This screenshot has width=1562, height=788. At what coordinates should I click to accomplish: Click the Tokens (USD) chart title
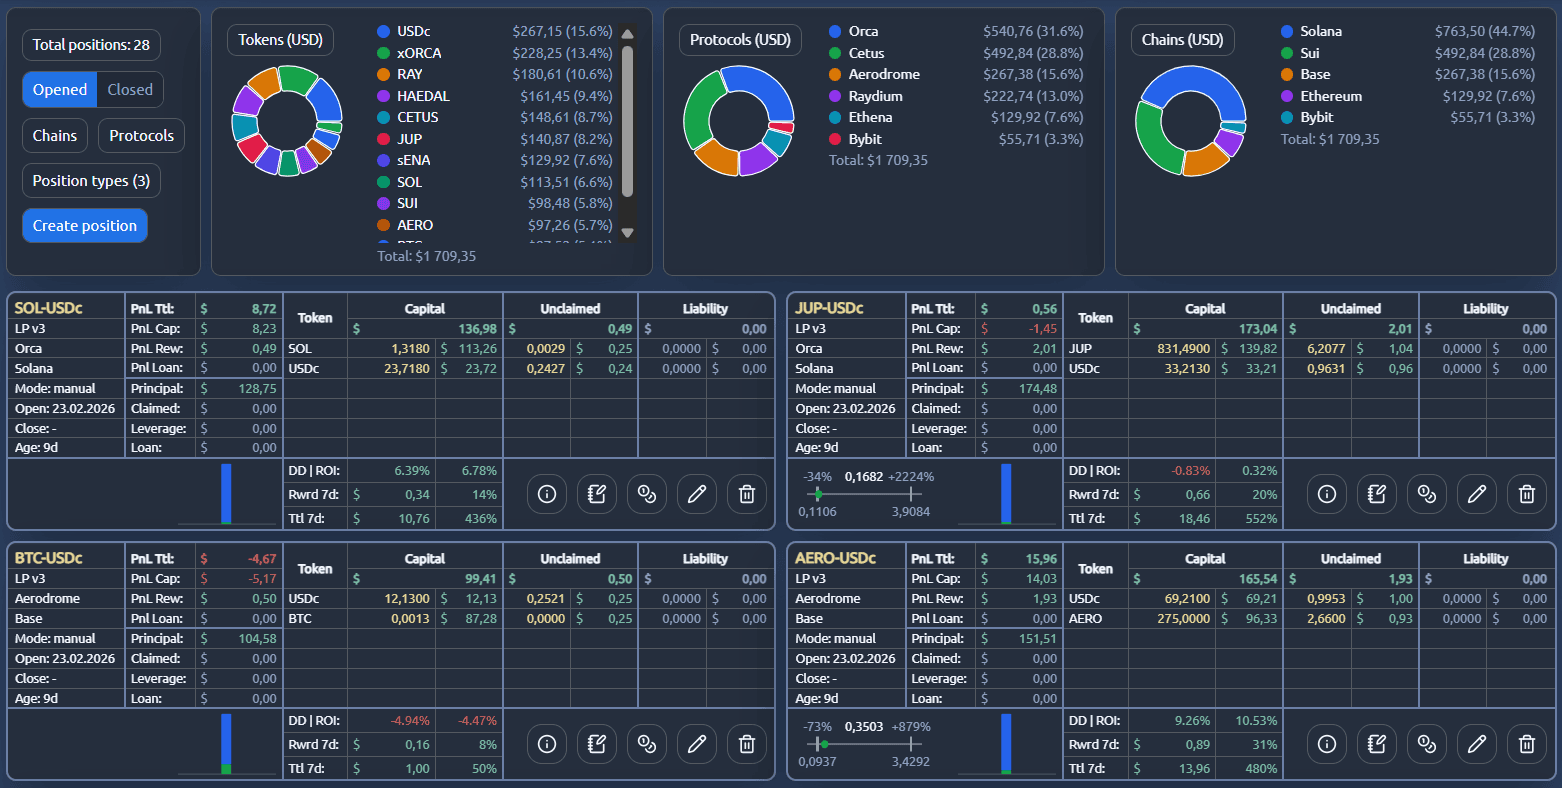coord(280,40)
